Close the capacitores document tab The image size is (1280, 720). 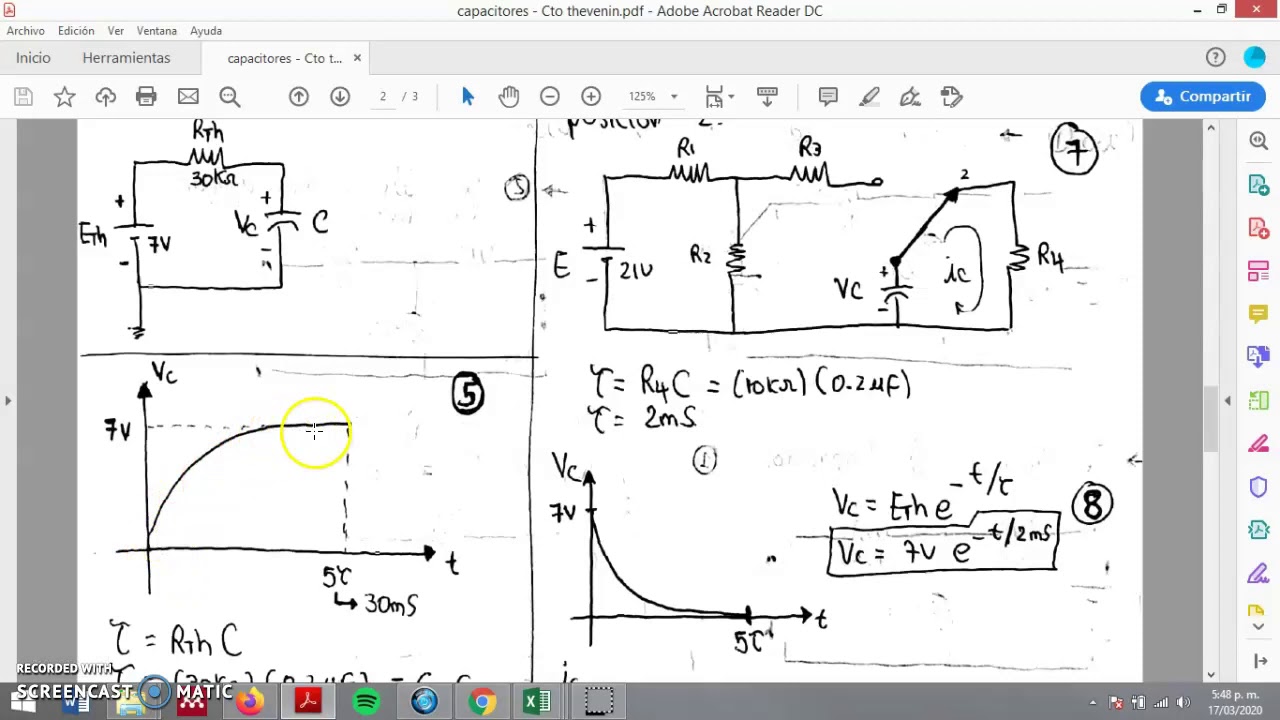(x=357, y=58)
